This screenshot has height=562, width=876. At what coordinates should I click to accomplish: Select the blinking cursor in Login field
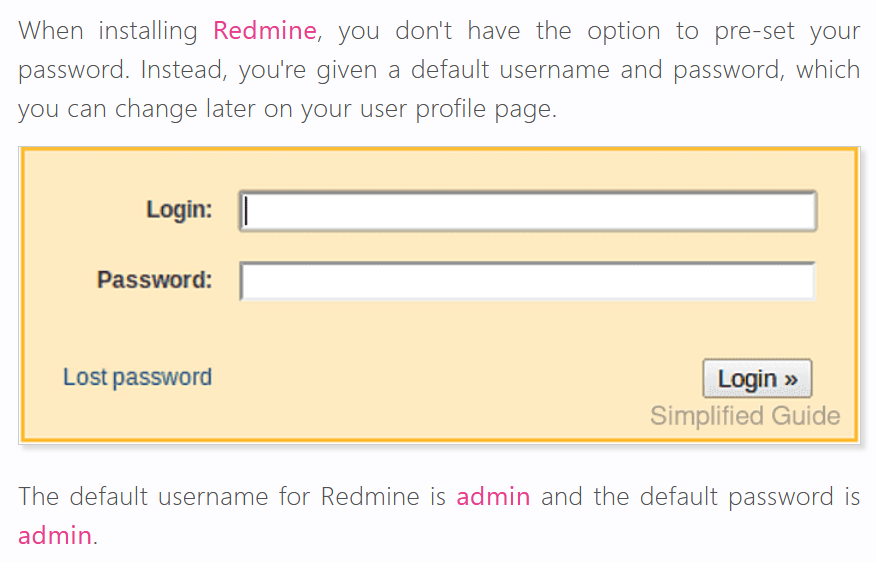pos(246,211)
